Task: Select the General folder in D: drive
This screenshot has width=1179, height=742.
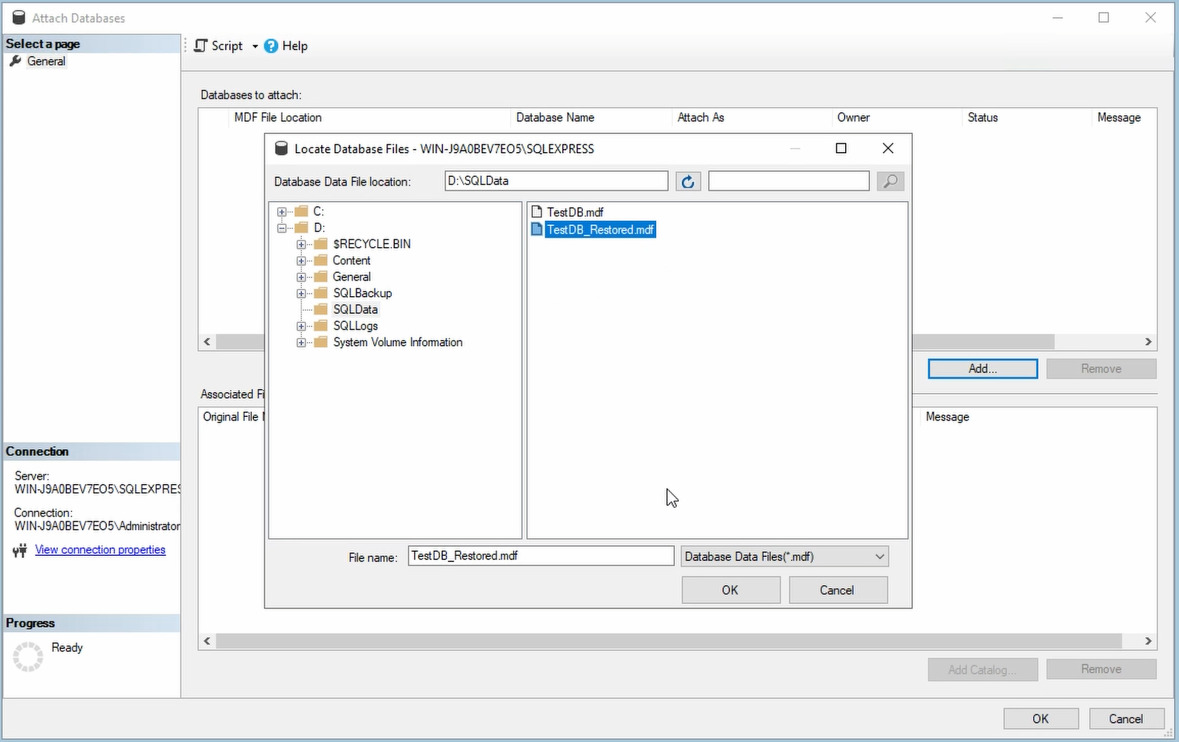Action: [x=351, y=277]
